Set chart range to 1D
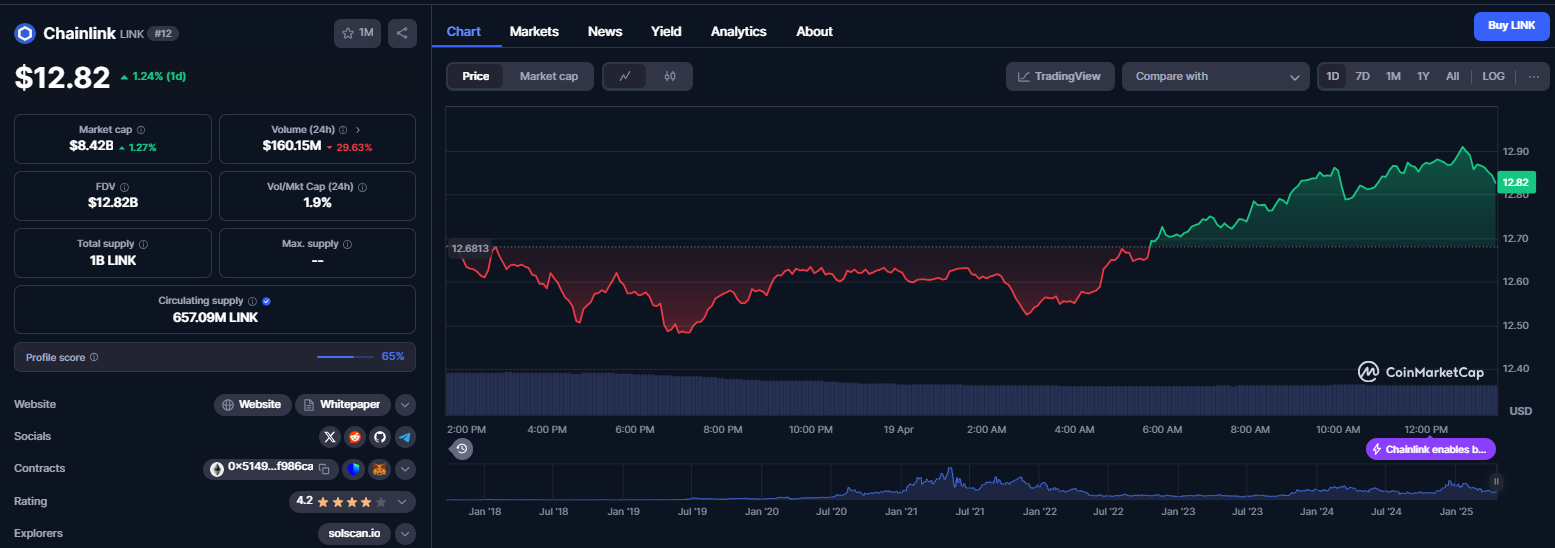This screenshot has width=1555, height=548. coord(1333,76)
